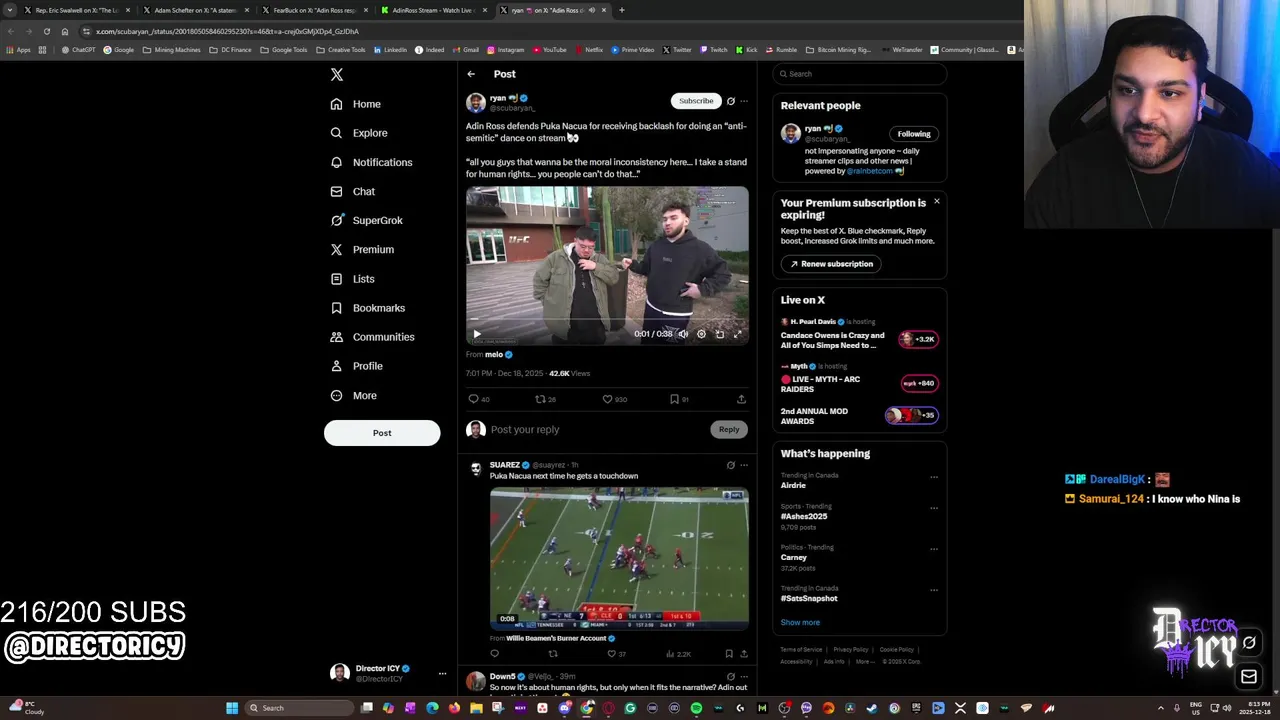Viewport: 1280px width, 720px height.
Task: Repost the post with 26 reposts
Action: pyautogui.click(x=545, y=399)
